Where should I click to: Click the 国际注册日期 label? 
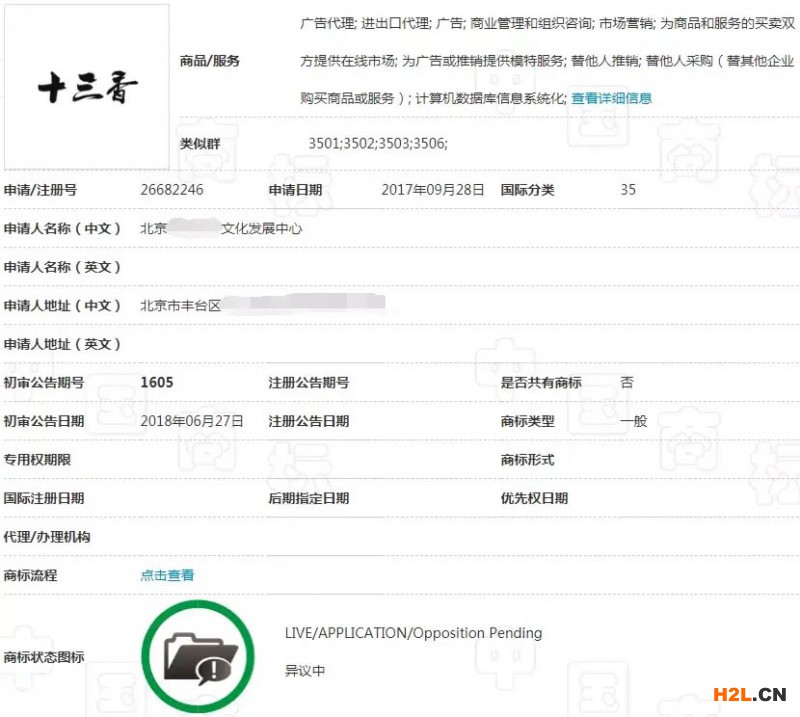(44, 498)
